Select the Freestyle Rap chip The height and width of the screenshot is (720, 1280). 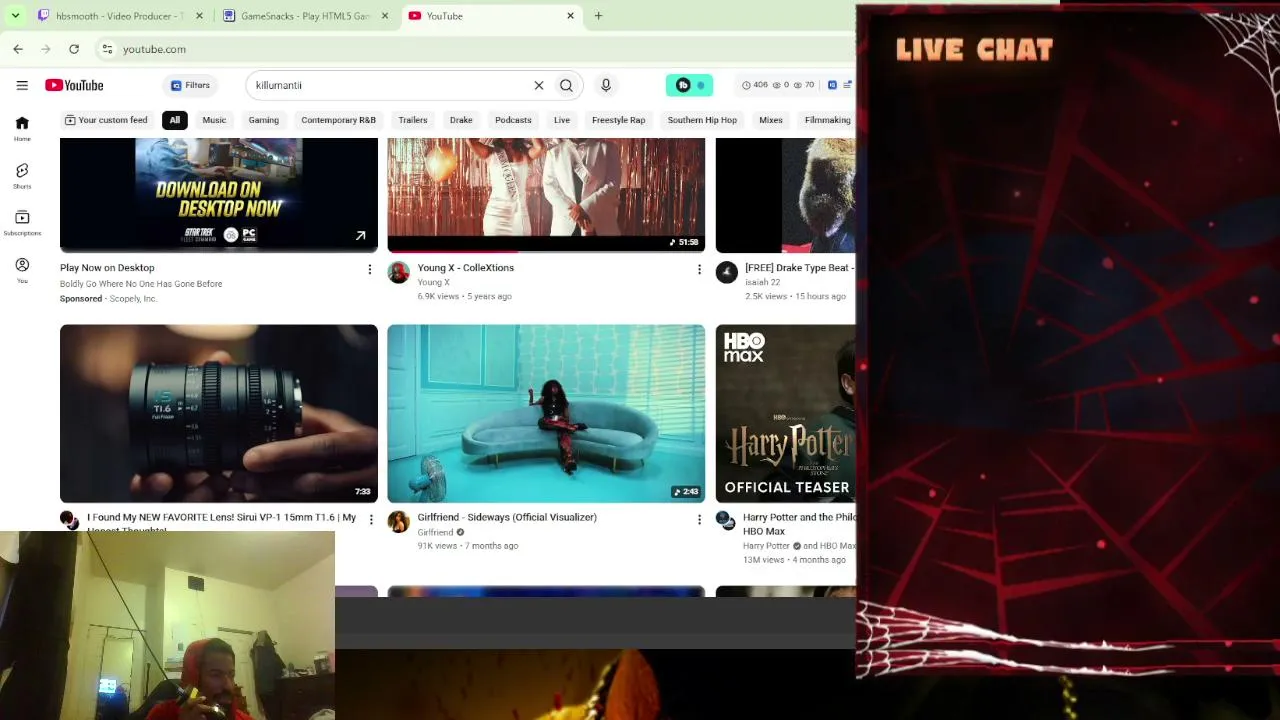pos(619,120)
